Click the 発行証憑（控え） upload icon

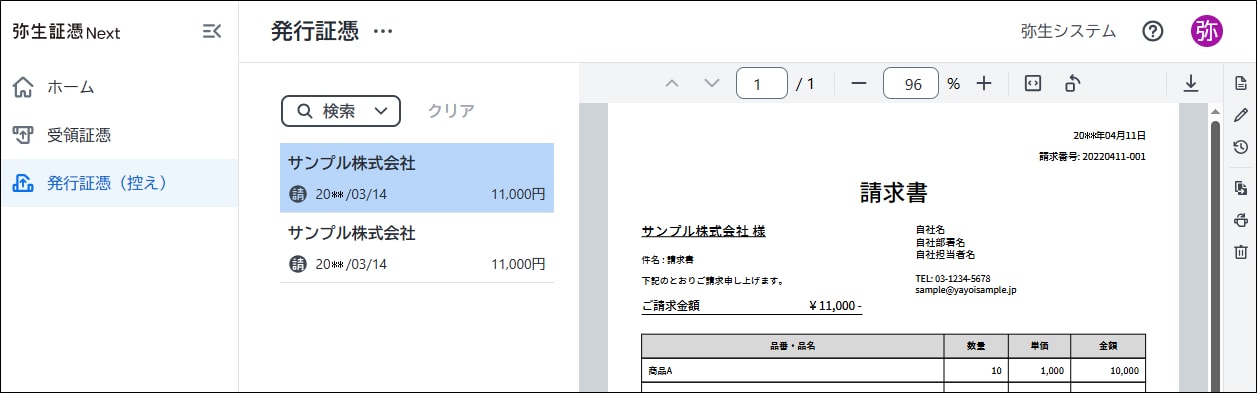pos(23,183)
